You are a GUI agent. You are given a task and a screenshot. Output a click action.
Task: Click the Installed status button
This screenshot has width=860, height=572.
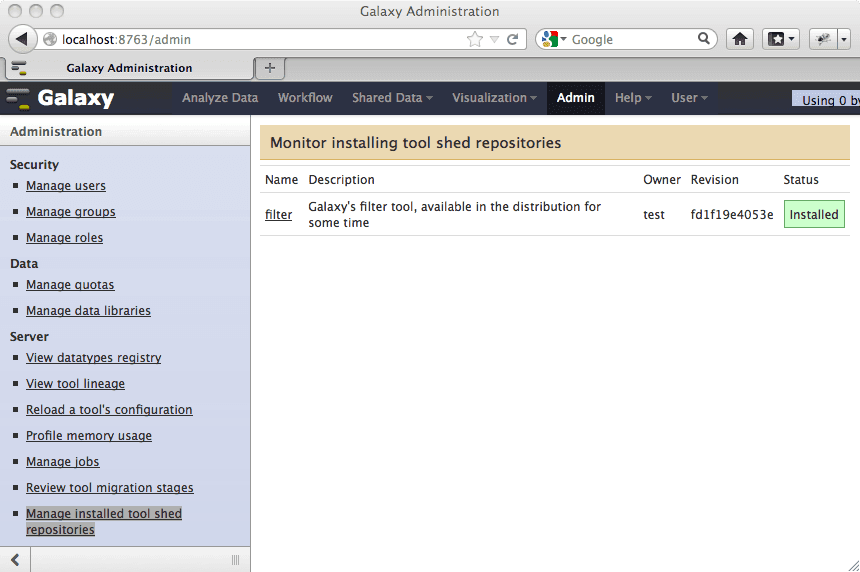[813, 215]
